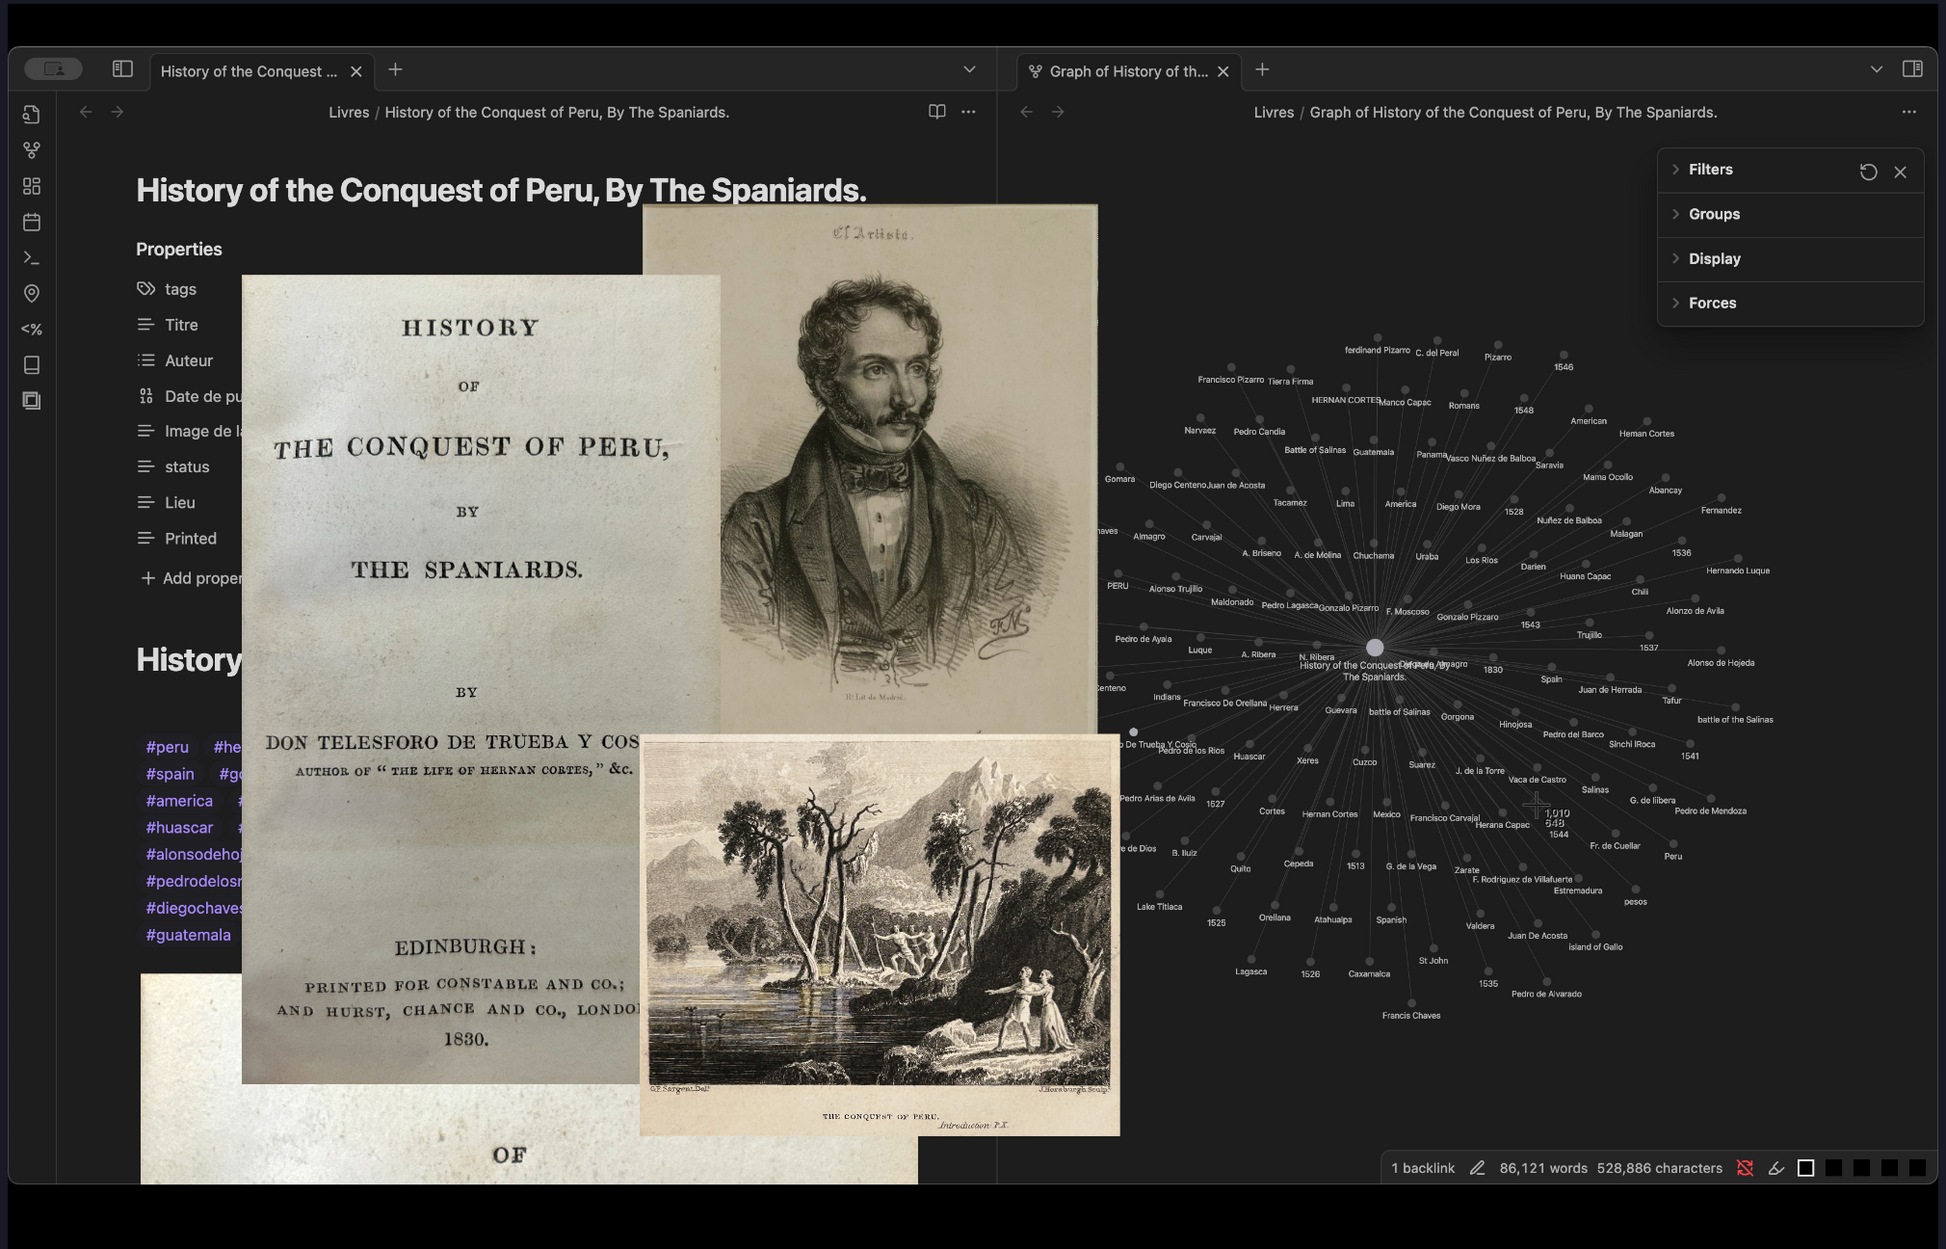Click the templater <% ribbon icon
The width and height of the screenshot is (1946, 1249).
pos(31,329)
